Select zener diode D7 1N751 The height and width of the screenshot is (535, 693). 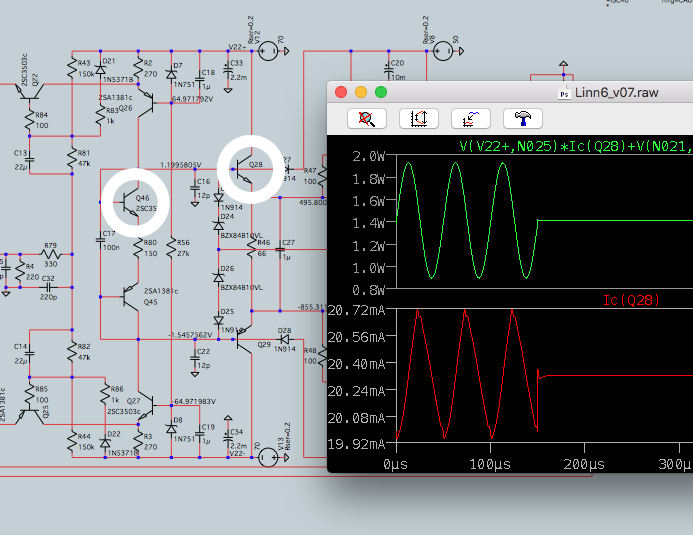[171, 74]
